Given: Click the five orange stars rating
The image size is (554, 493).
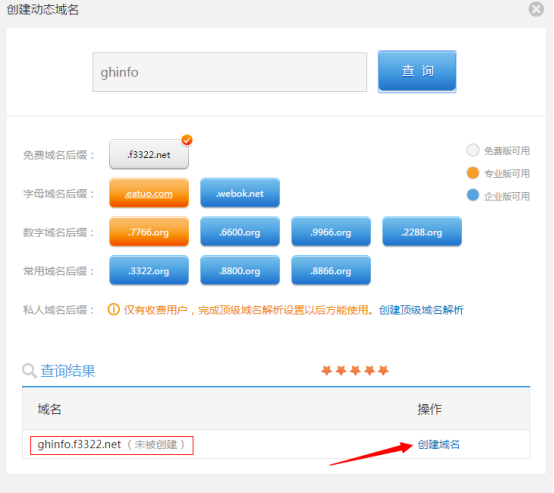Looking at the screenshot, I should (355, 370).
